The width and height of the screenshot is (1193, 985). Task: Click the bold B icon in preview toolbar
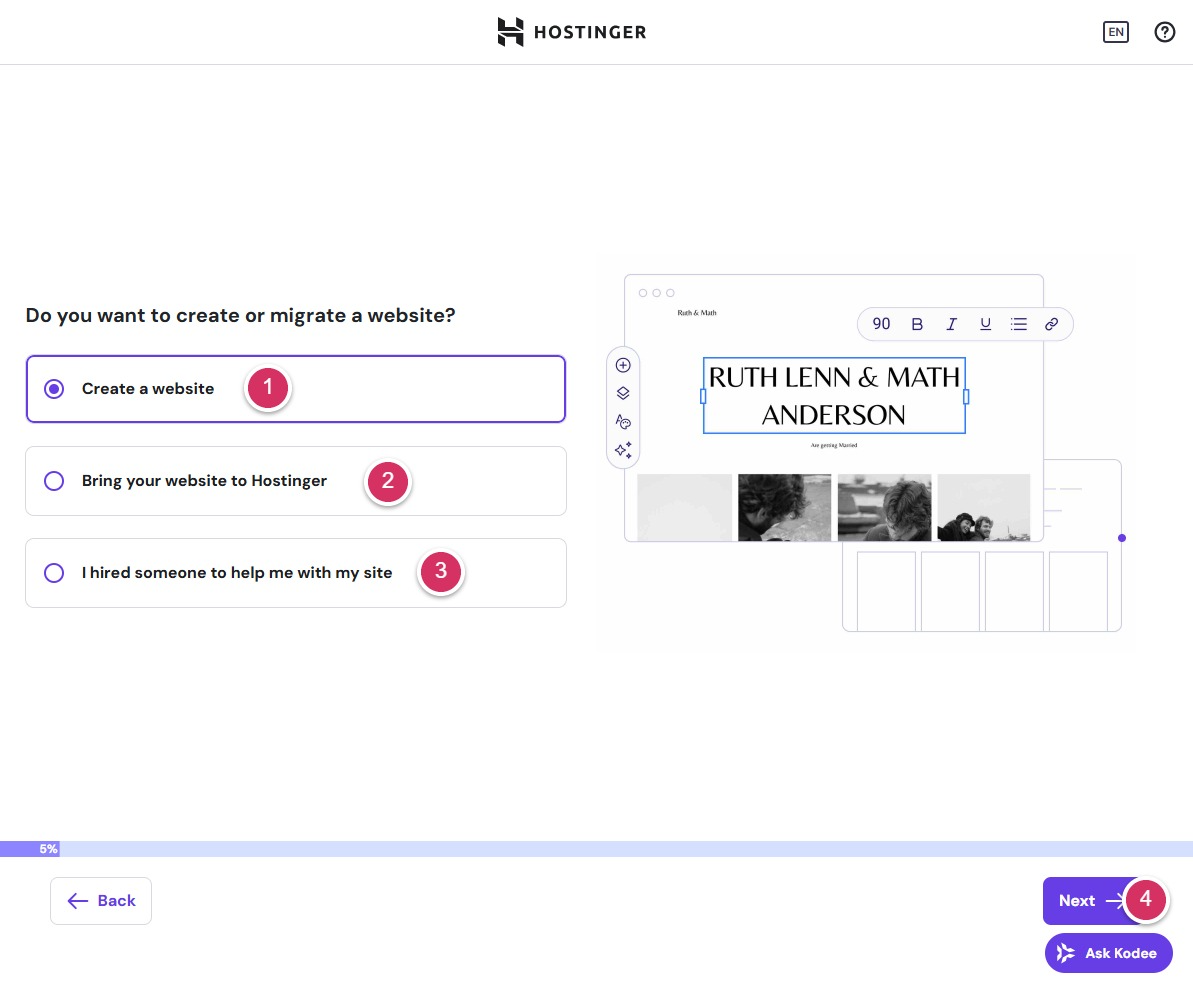[917, 324]
